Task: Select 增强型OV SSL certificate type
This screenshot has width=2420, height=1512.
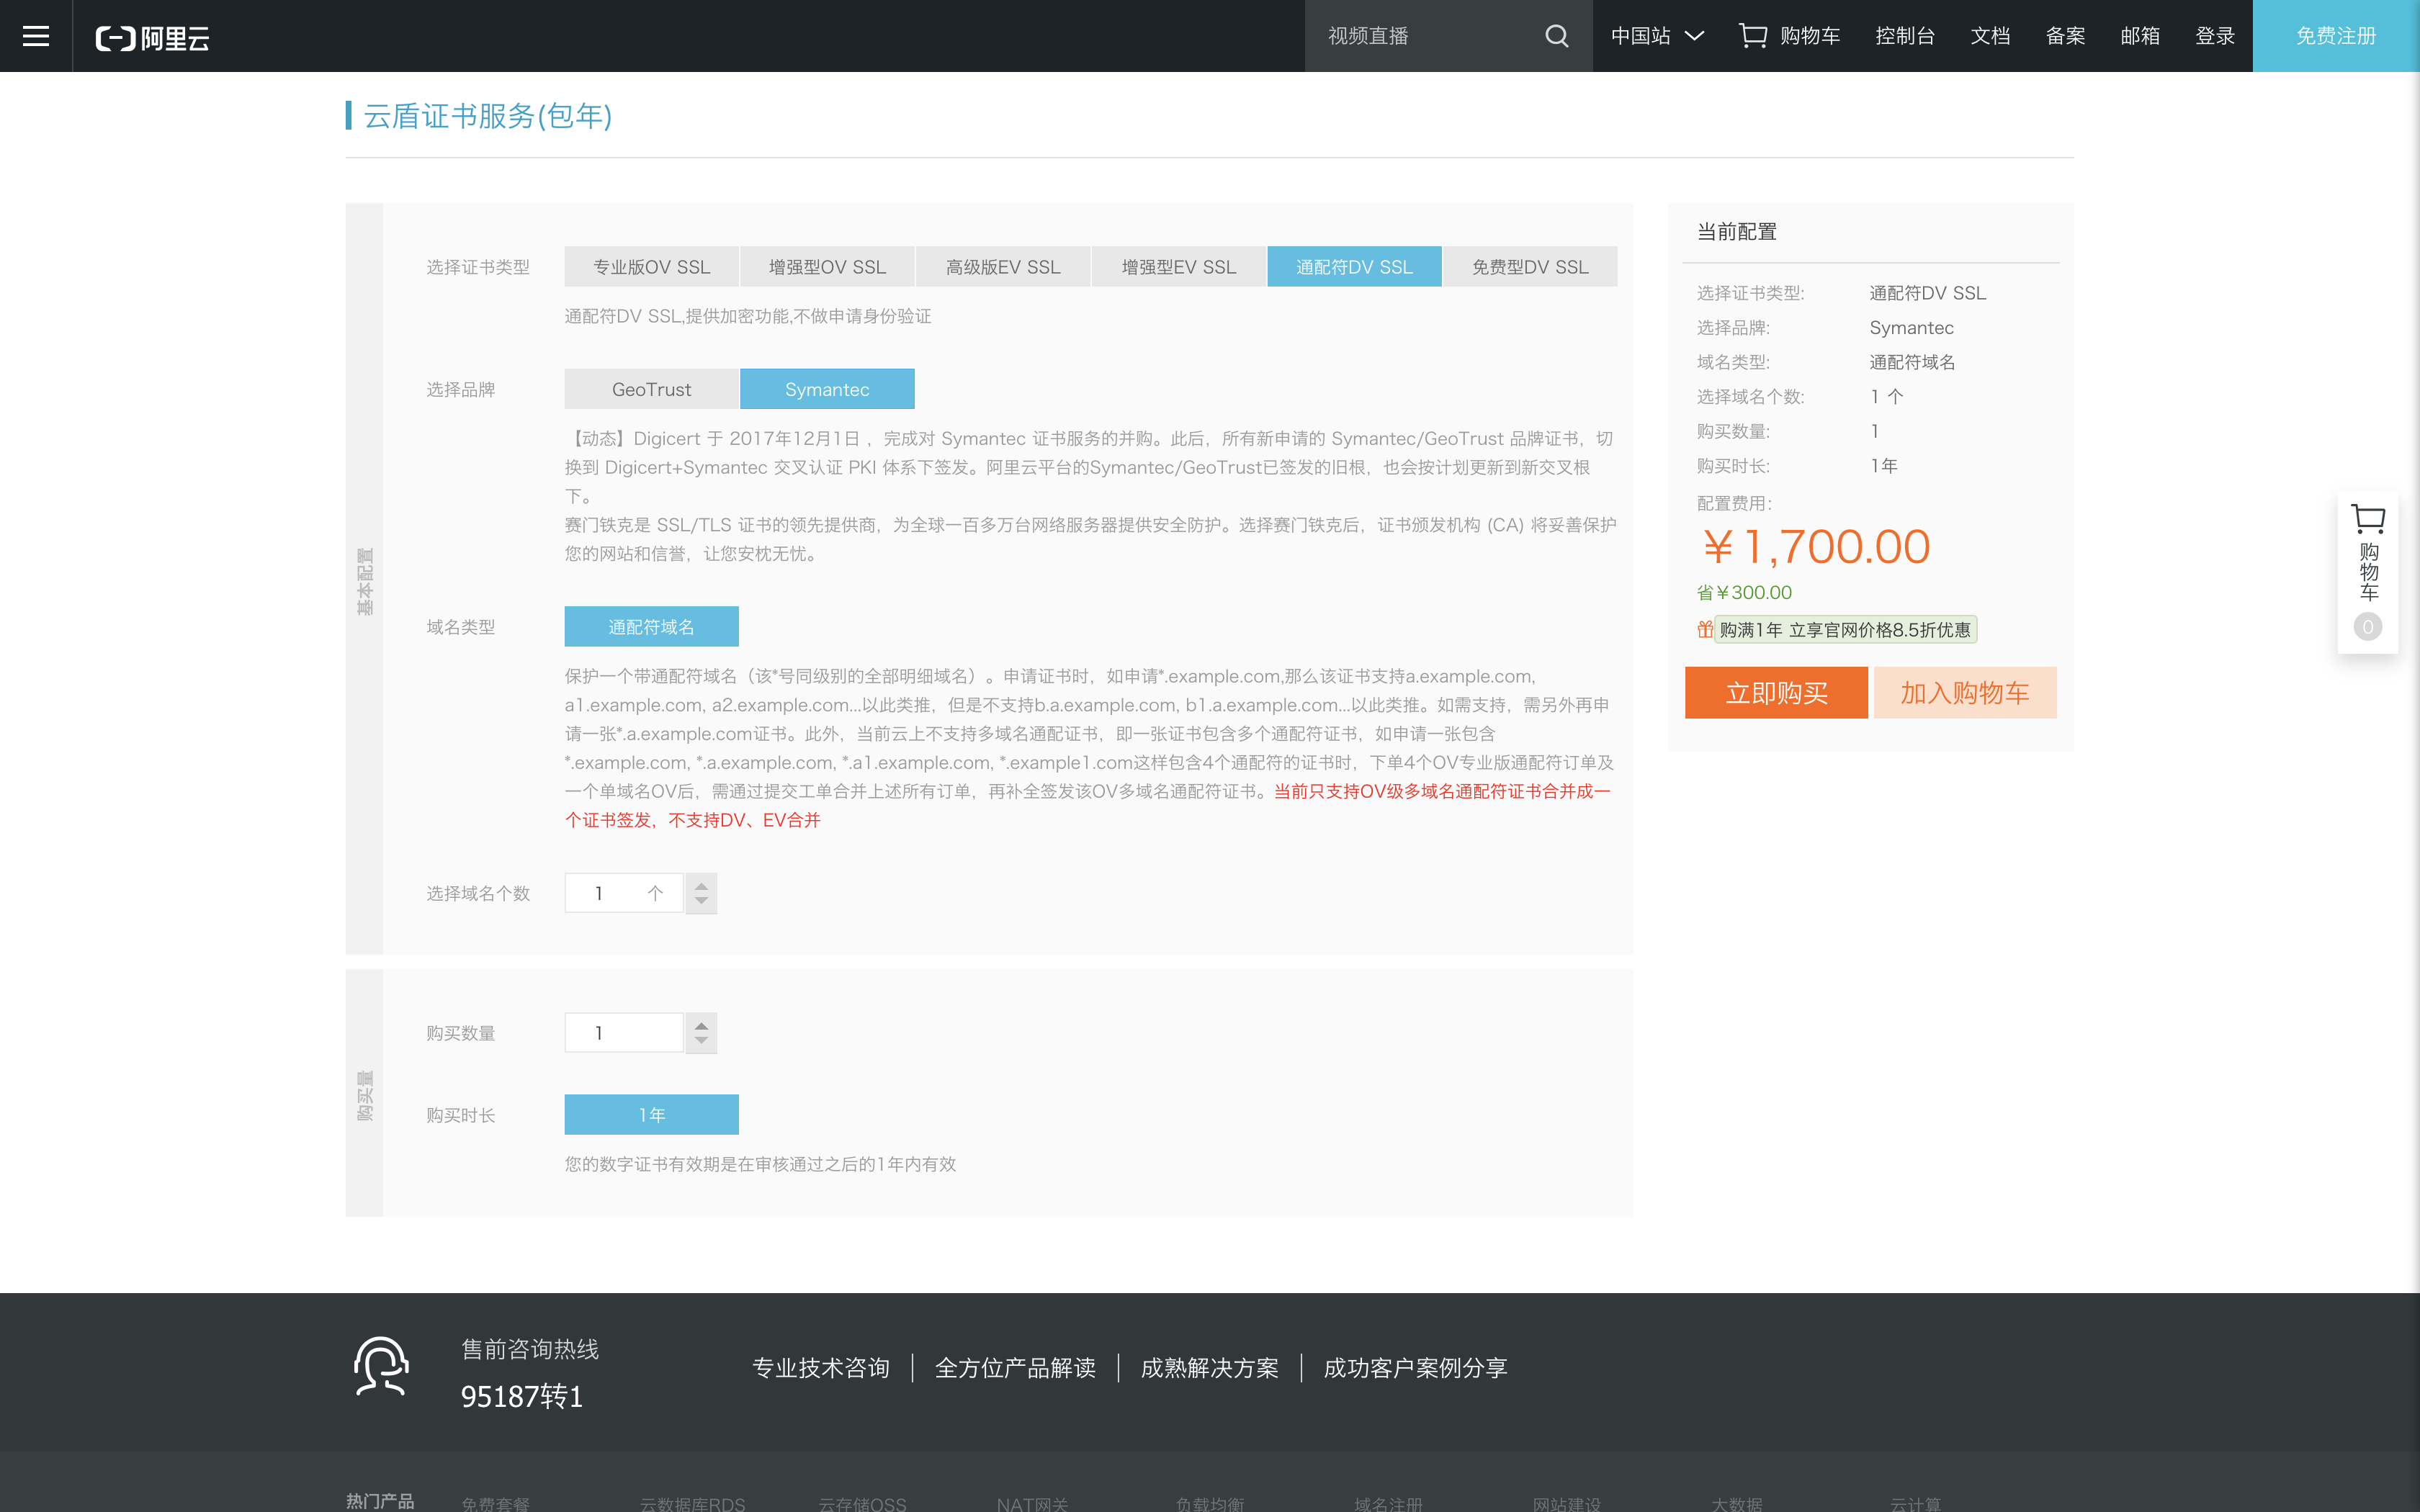Action: pyautogui.click(x=827, y=267)
